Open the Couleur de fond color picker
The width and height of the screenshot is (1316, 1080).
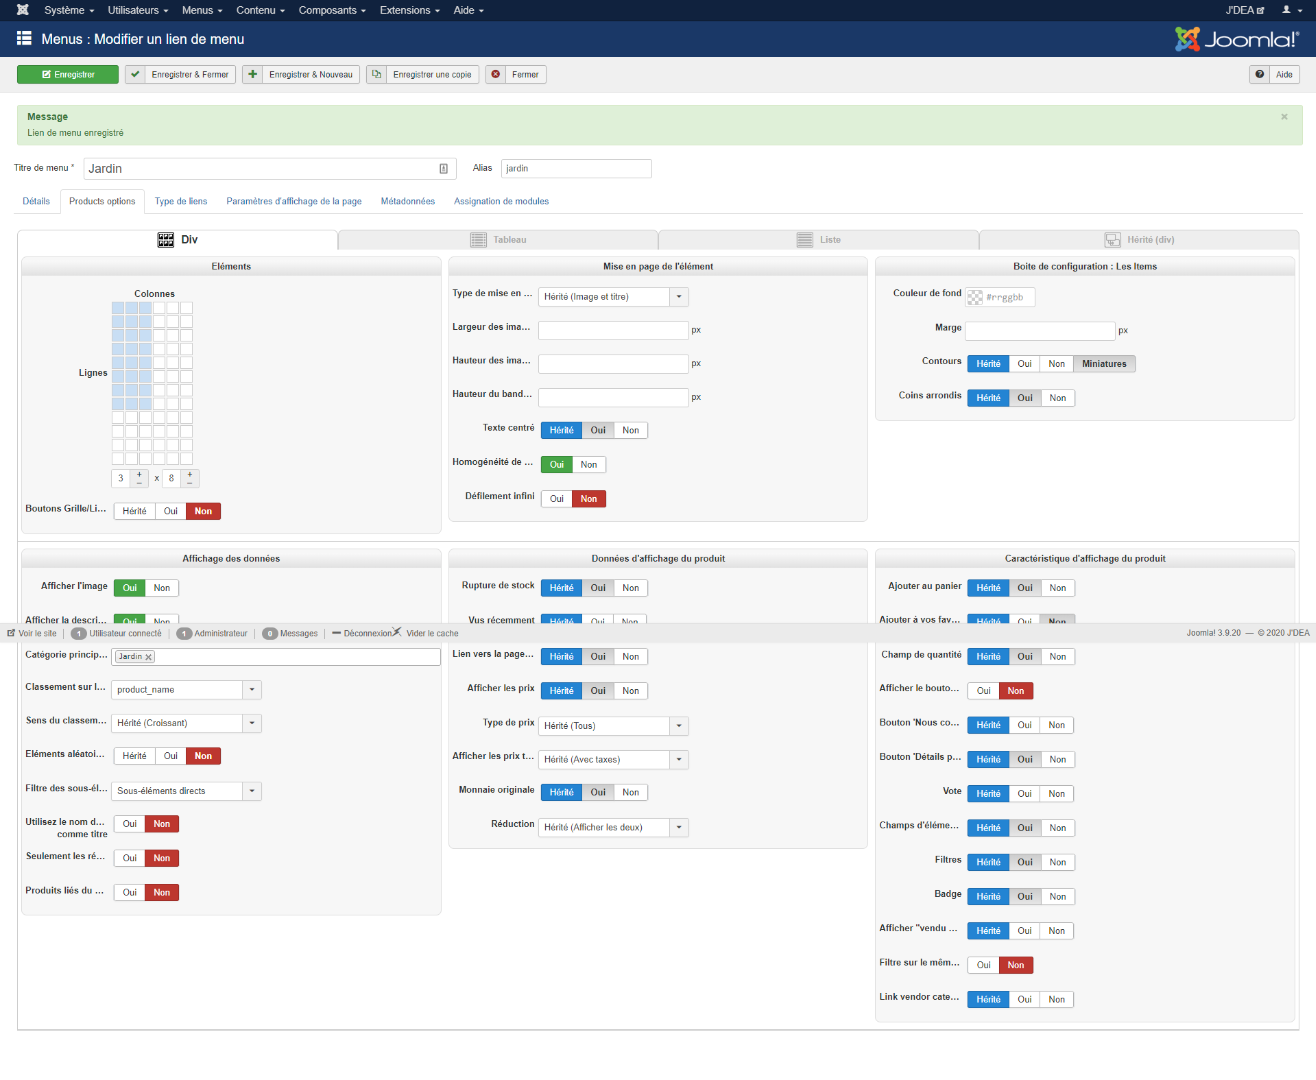(976, 297)
